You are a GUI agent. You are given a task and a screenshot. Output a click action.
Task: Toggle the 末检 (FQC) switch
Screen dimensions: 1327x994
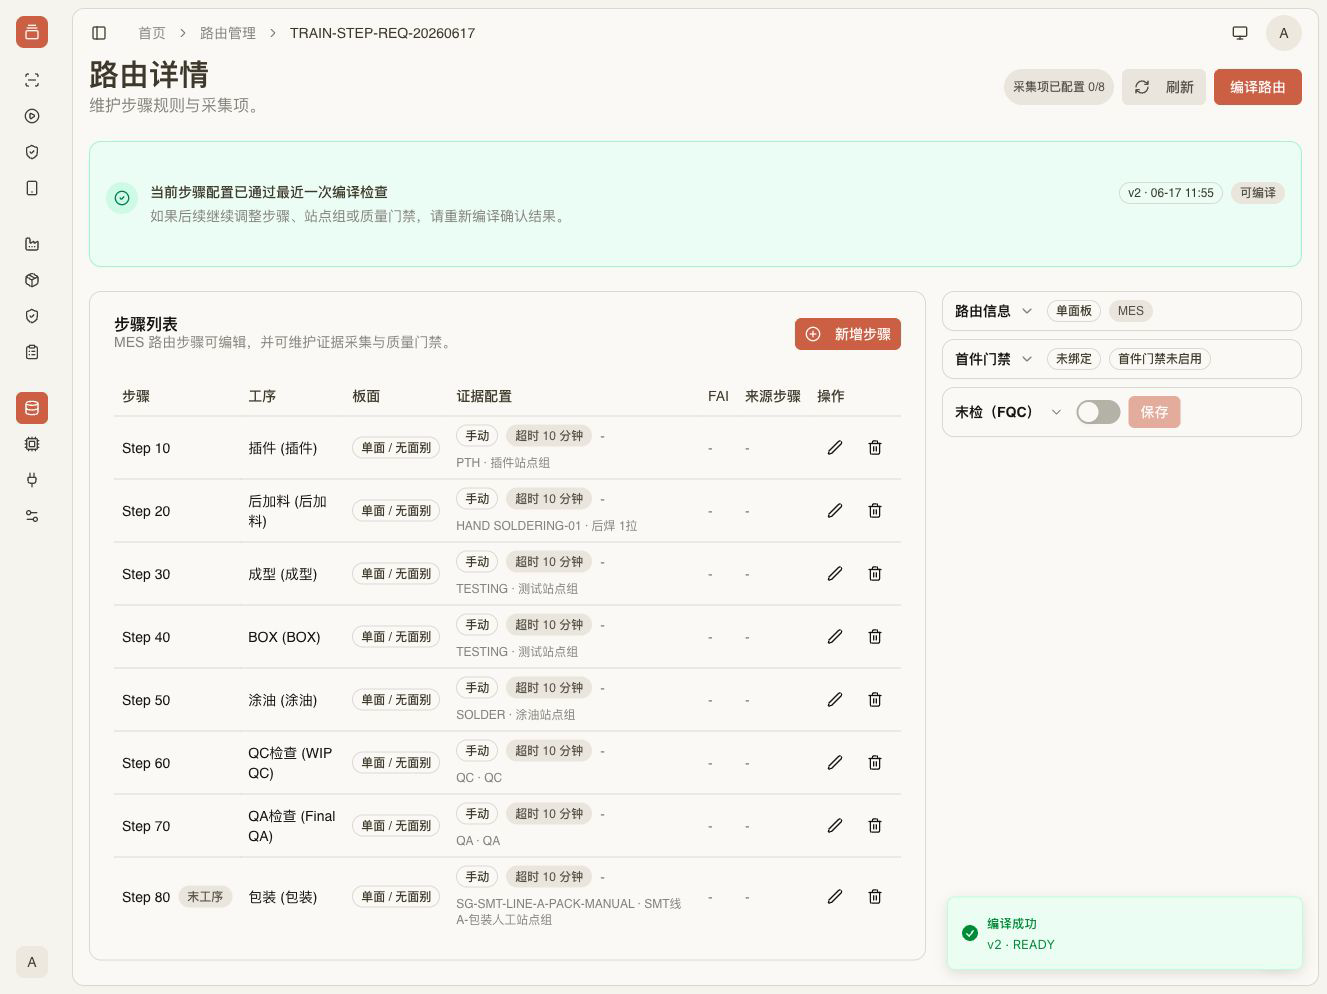tap(1098, 412)
